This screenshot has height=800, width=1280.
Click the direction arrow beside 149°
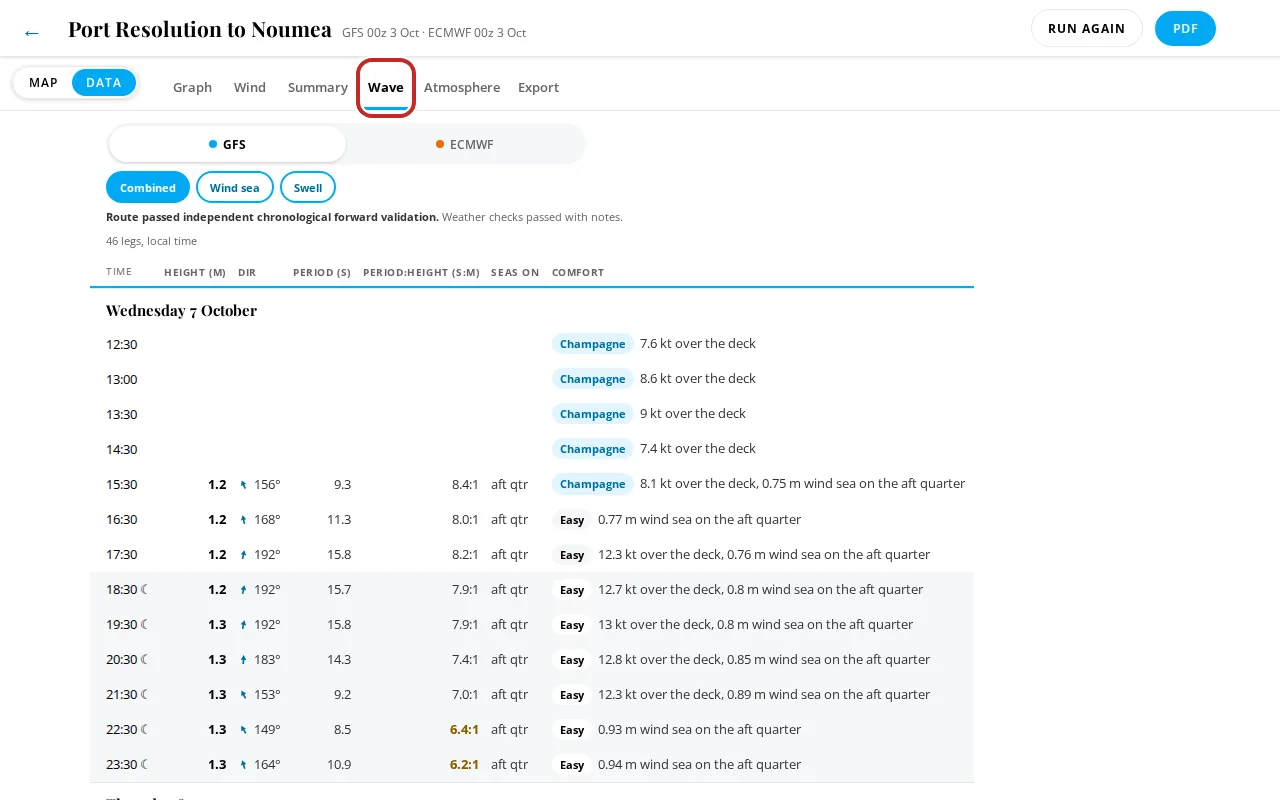243,730
